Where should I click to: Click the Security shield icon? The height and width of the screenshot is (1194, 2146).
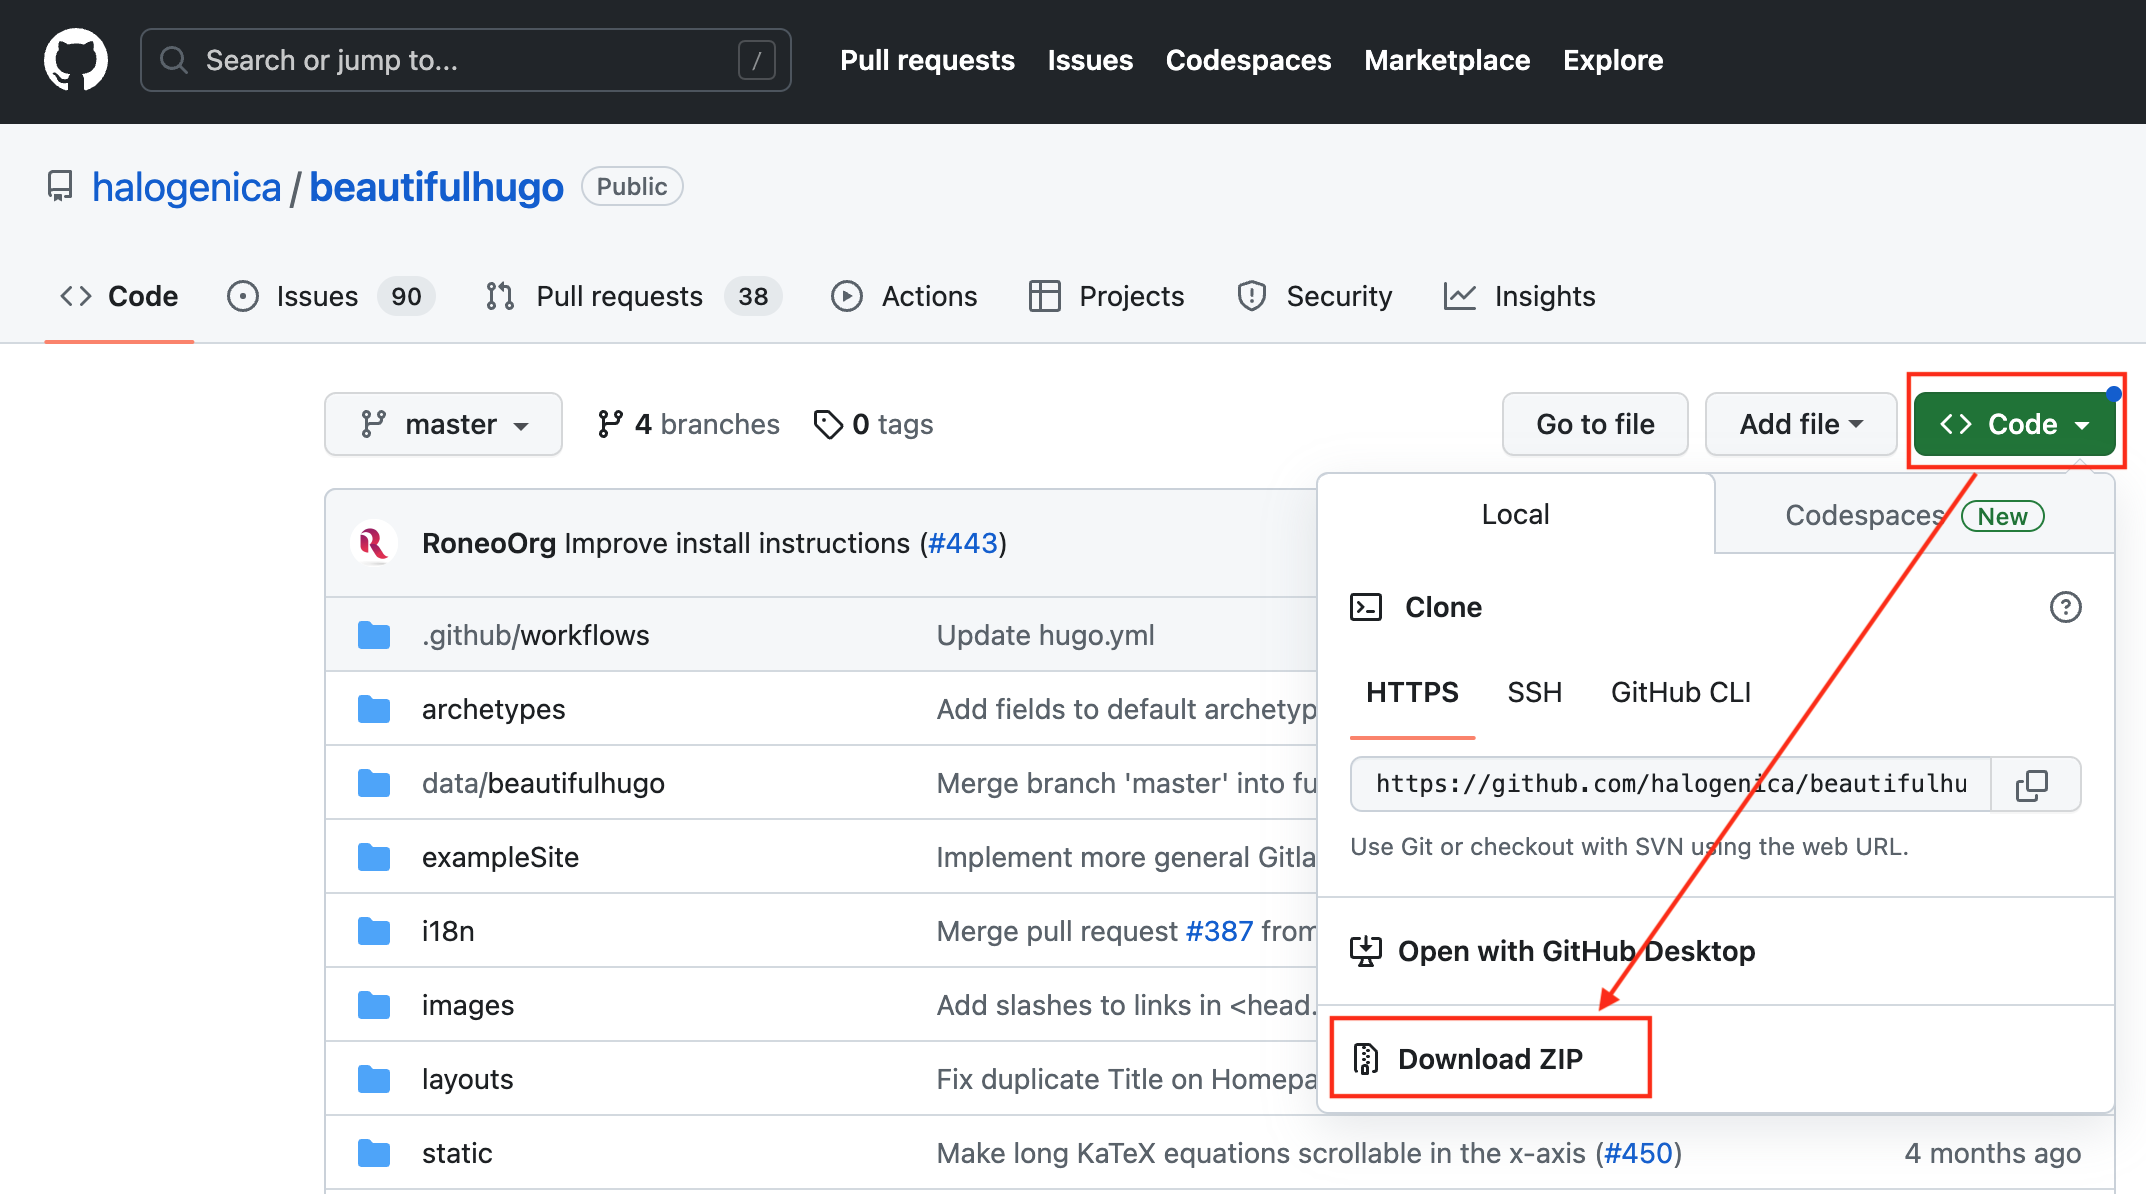pos(1252,296)
